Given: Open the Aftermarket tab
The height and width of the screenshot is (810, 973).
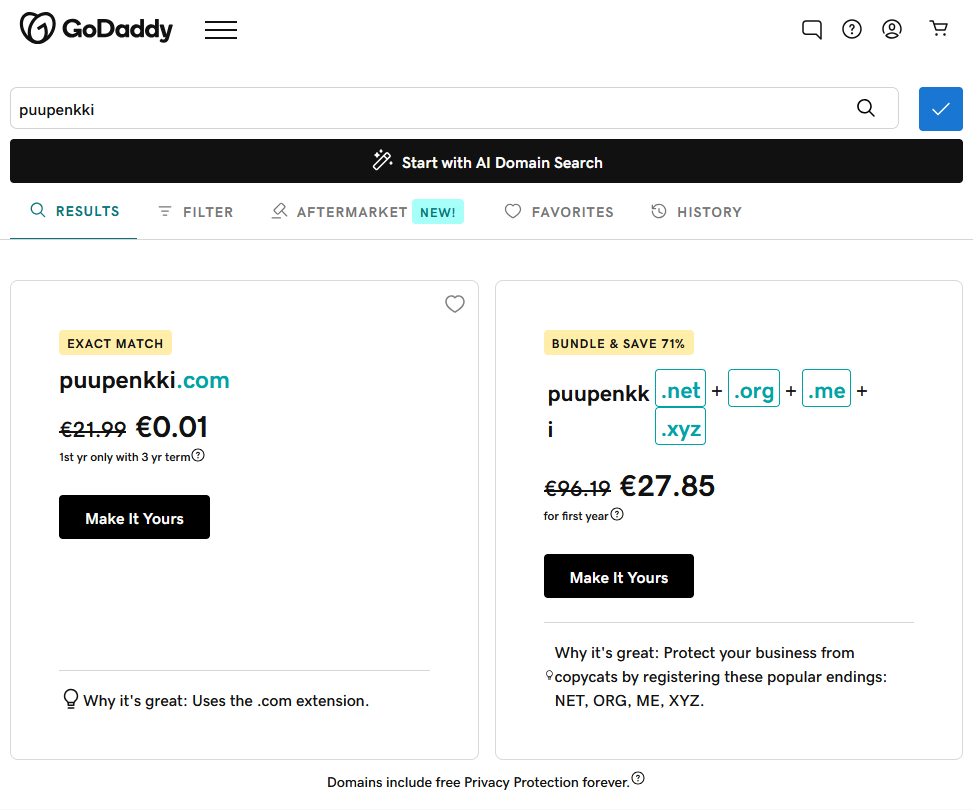Looking at the screenshot, I should click(367, 212).
